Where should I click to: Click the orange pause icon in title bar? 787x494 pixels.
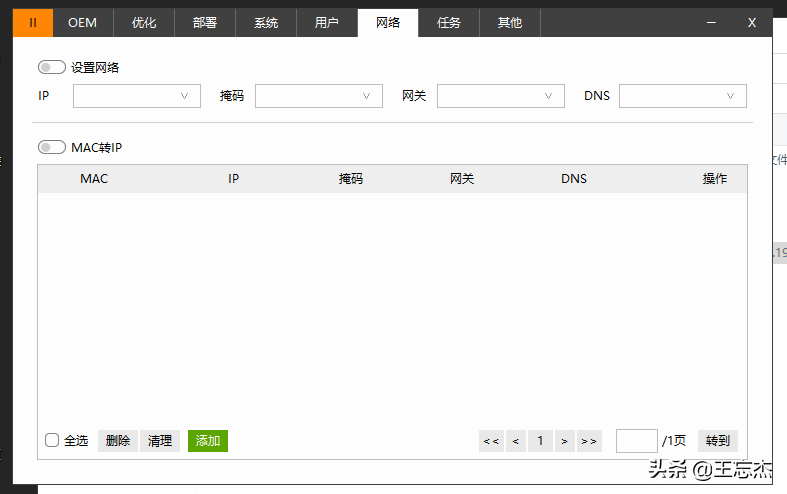(x=33, y=22)
